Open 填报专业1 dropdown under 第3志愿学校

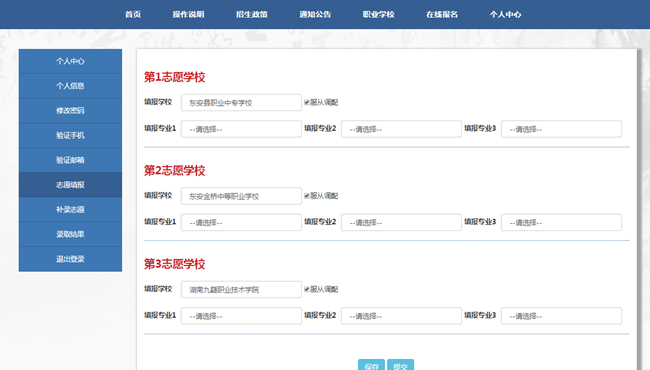click(x=241, y=316)
